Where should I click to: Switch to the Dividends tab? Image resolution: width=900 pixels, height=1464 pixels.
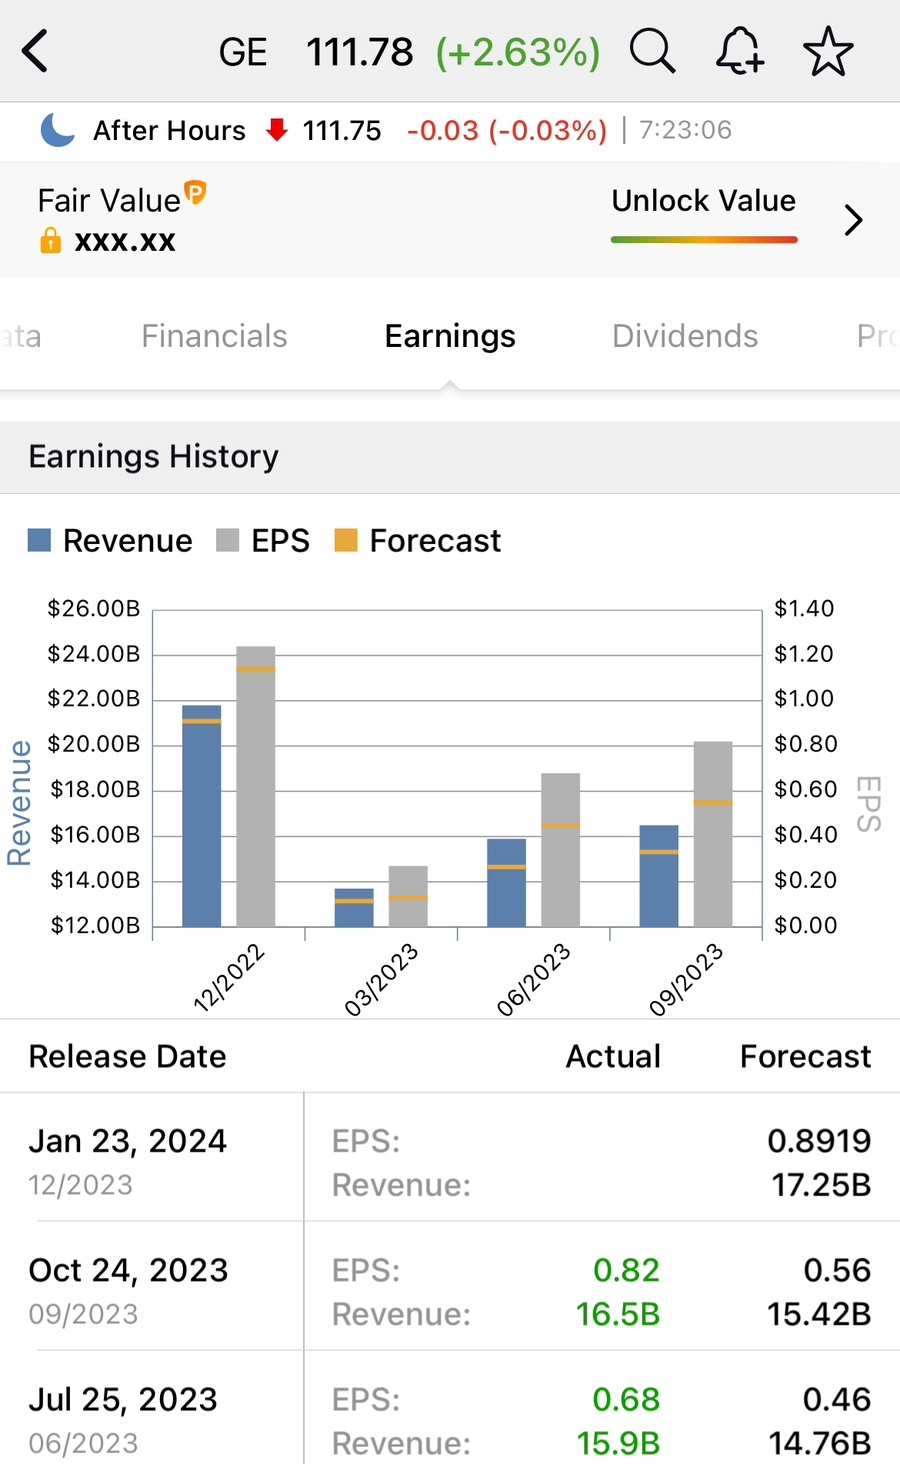pyautogui.click(x=685, y=336)
